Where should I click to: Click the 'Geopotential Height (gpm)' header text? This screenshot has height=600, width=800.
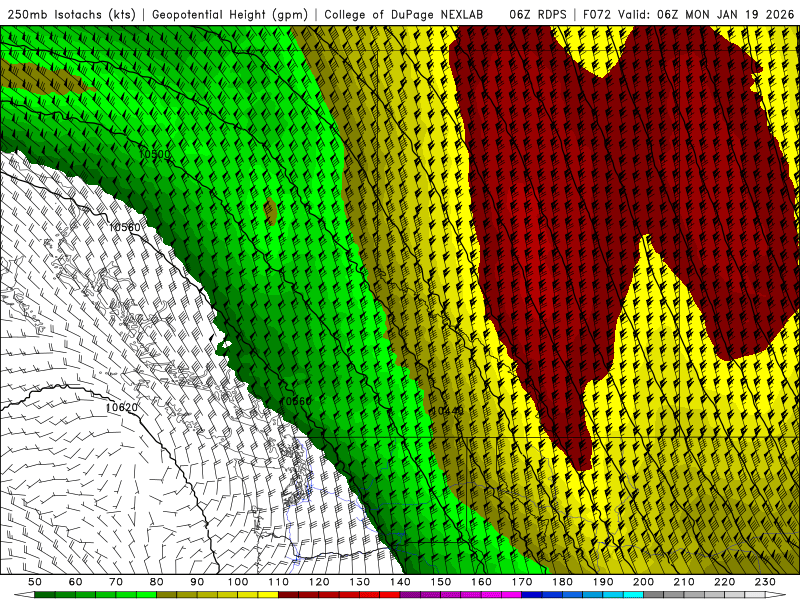tap(230, 14)
